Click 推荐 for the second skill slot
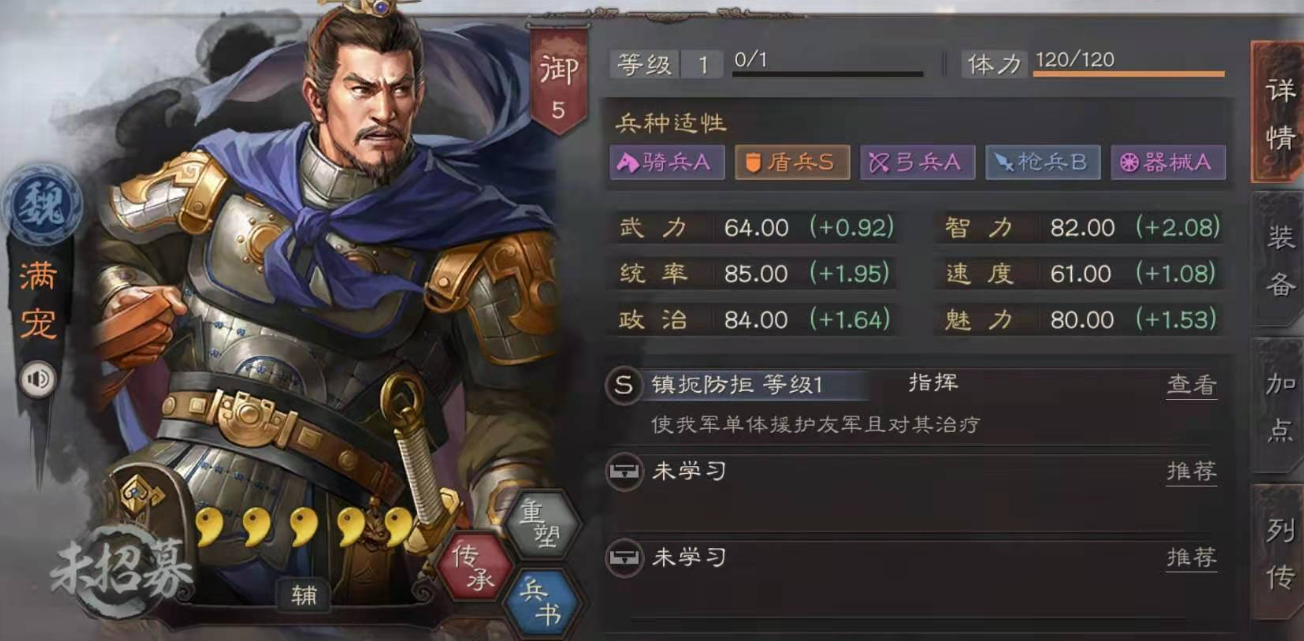Viewport: 1304px width, 641px height. tap(1191, 471)
